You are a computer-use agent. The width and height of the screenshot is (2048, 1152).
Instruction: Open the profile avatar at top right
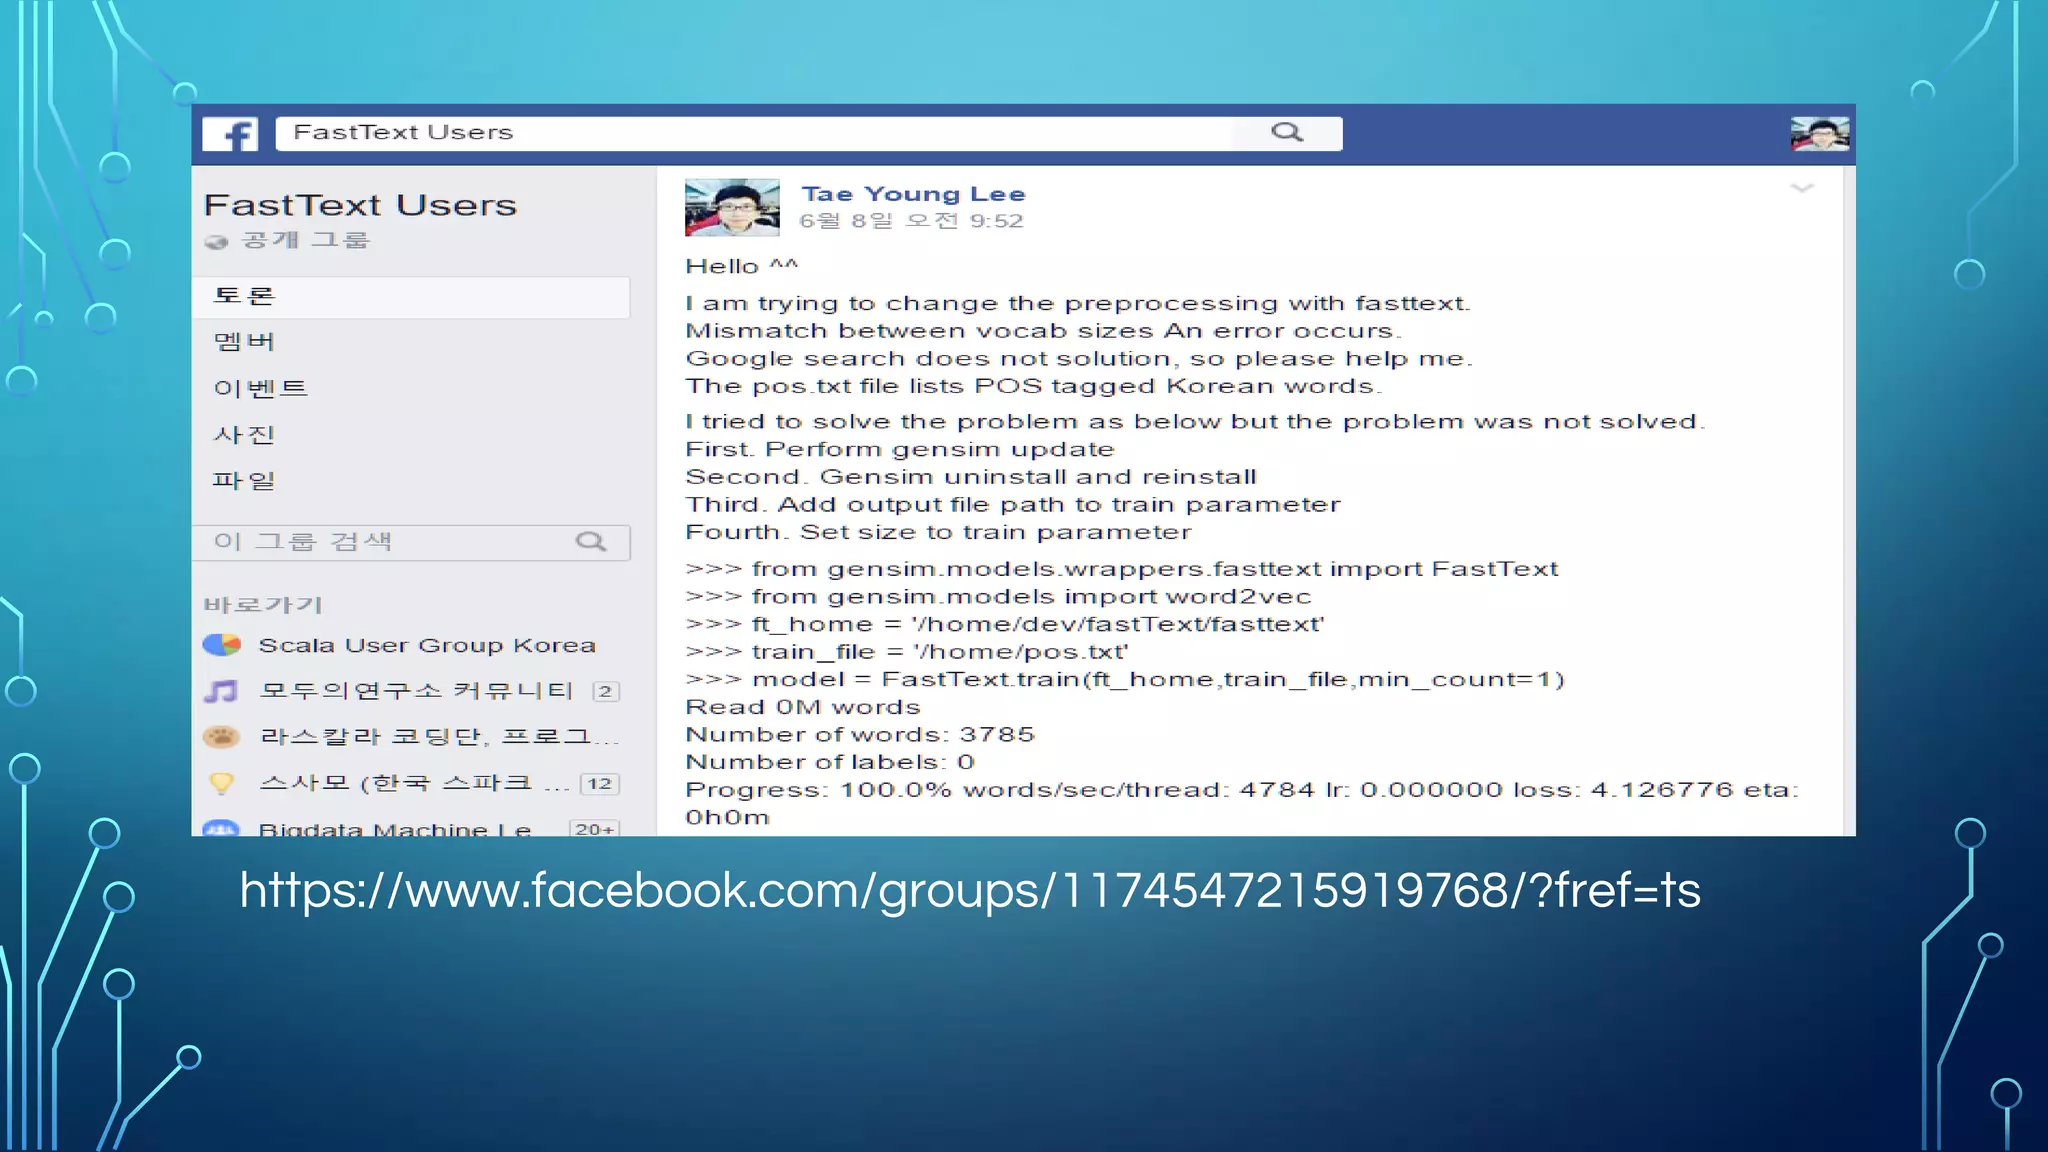tap(1819, 134)
